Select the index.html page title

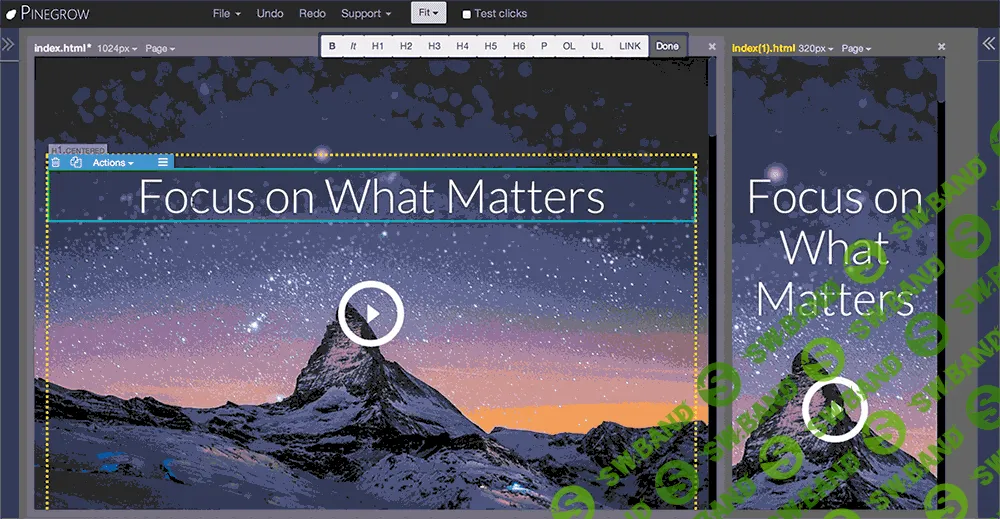(x=62, y=48)
